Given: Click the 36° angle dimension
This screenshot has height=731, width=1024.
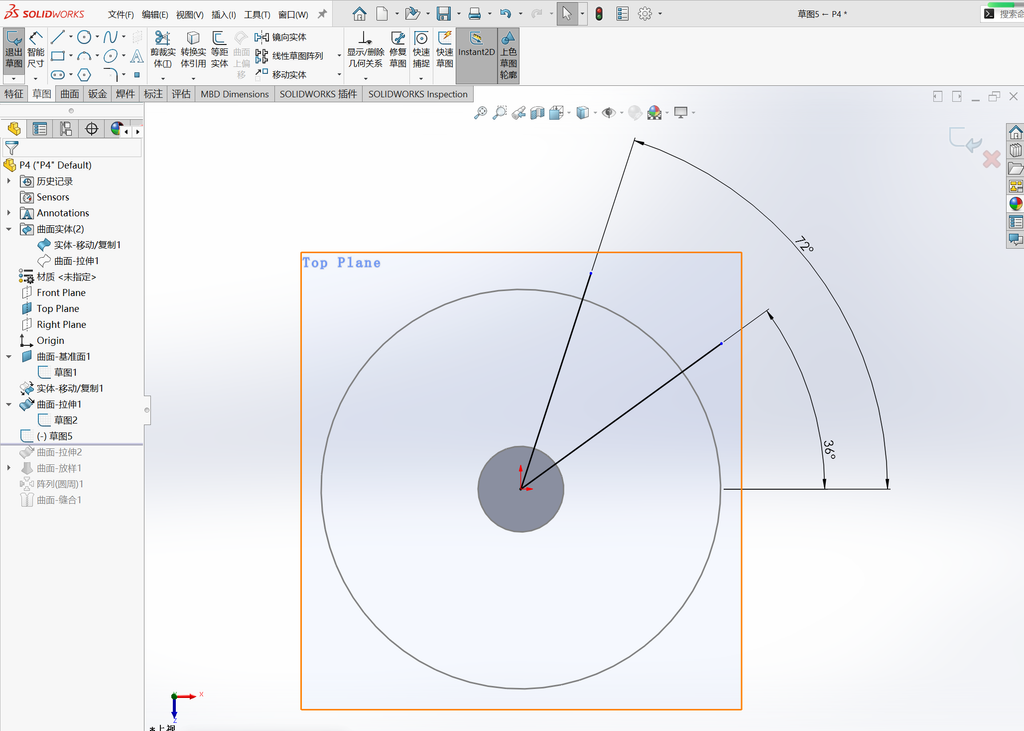Looking at the screenshot, I should pos(829,449).
